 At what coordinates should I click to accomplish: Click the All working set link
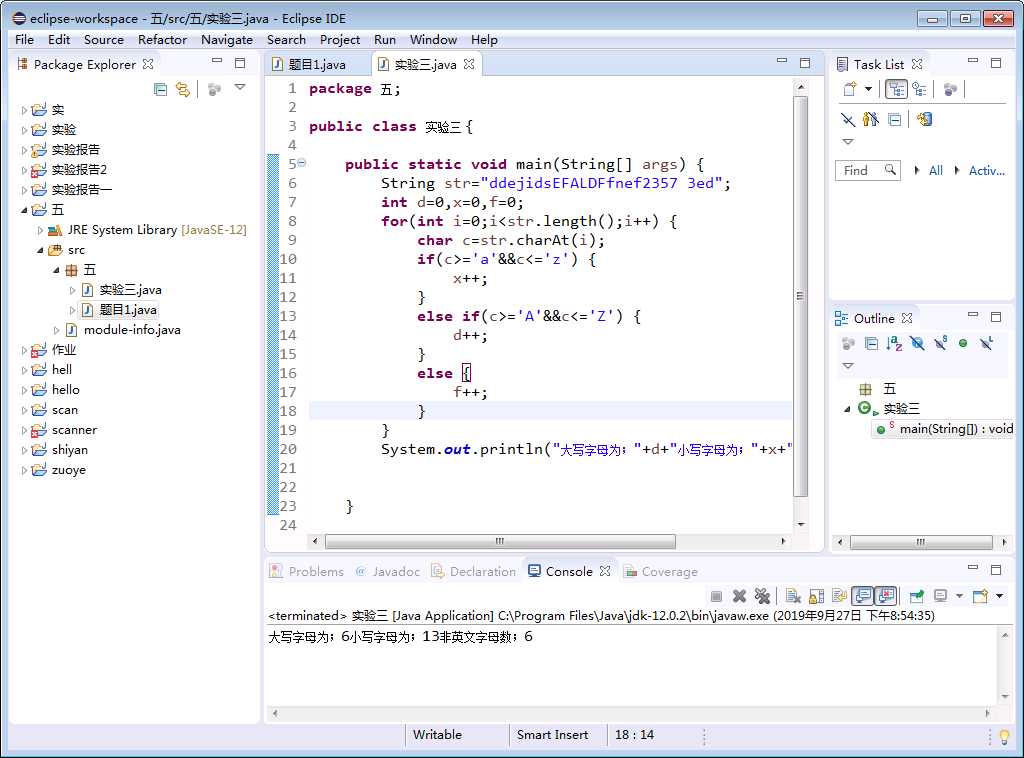coord(935,170)
